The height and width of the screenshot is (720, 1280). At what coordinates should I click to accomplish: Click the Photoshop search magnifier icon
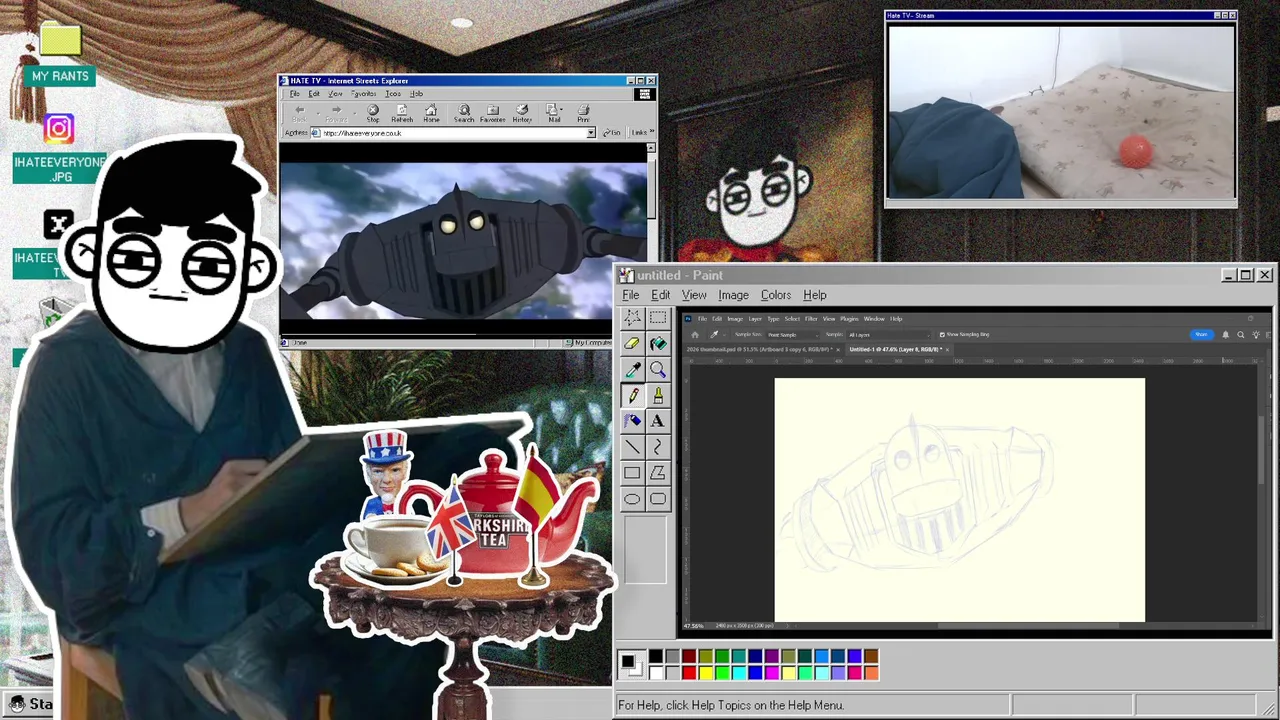1241,334
